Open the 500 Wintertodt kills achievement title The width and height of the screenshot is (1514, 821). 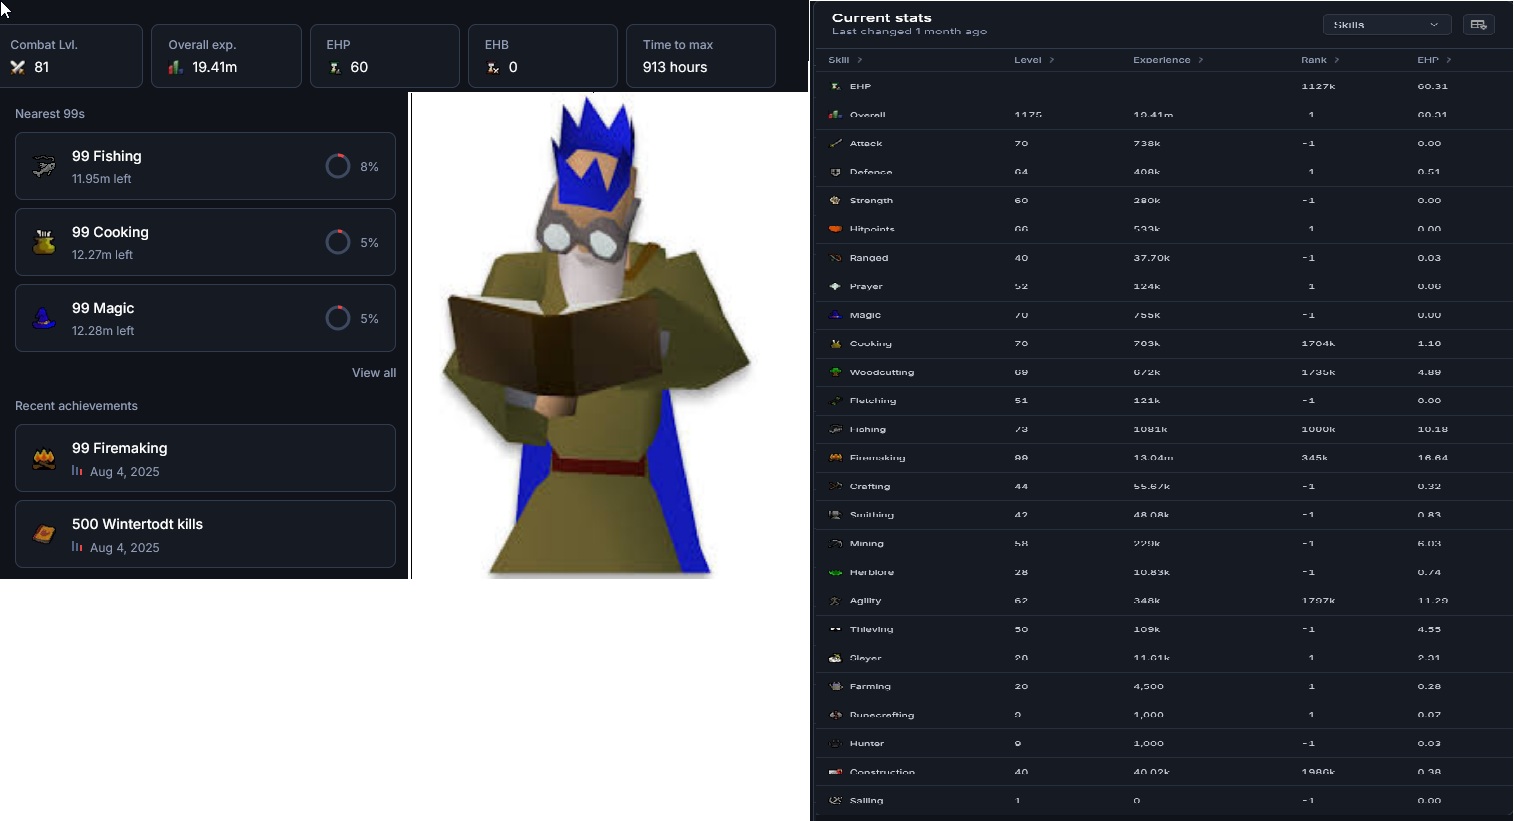coord(137,524)
